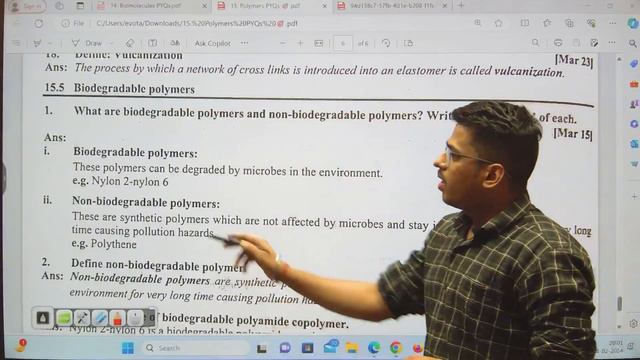Click the Save as icon in PDF toolbar
This screenshot has height=360, width=640.
[x=594, y=42]
